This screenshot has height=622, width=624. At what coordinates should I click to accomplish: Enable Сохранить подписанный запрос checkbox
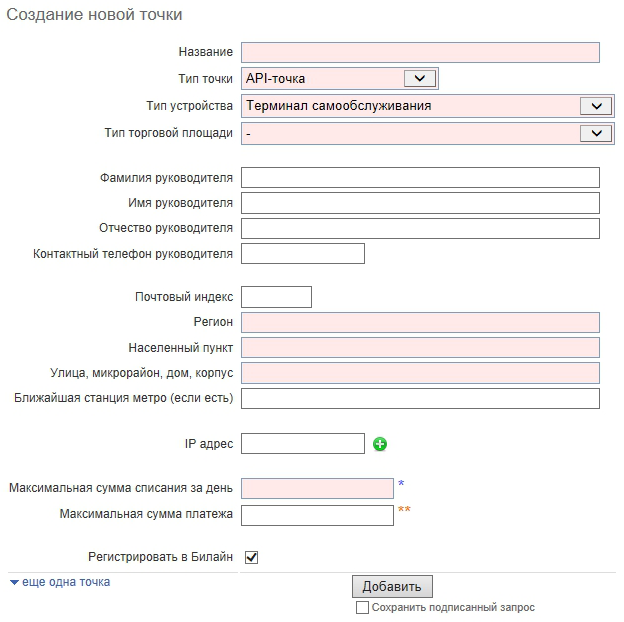(362, 607)
